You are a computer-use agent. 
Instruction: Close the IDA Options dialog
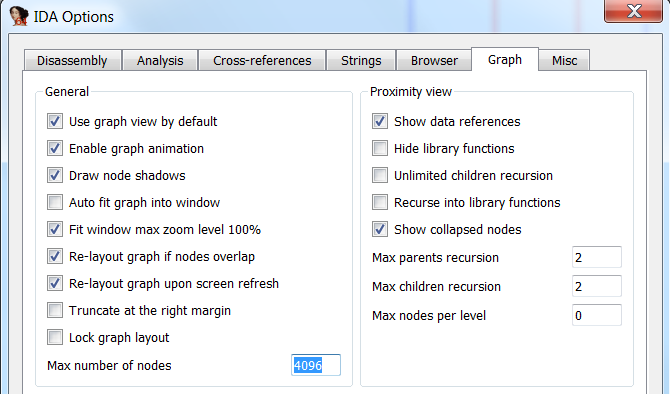(x=633, y=10)
